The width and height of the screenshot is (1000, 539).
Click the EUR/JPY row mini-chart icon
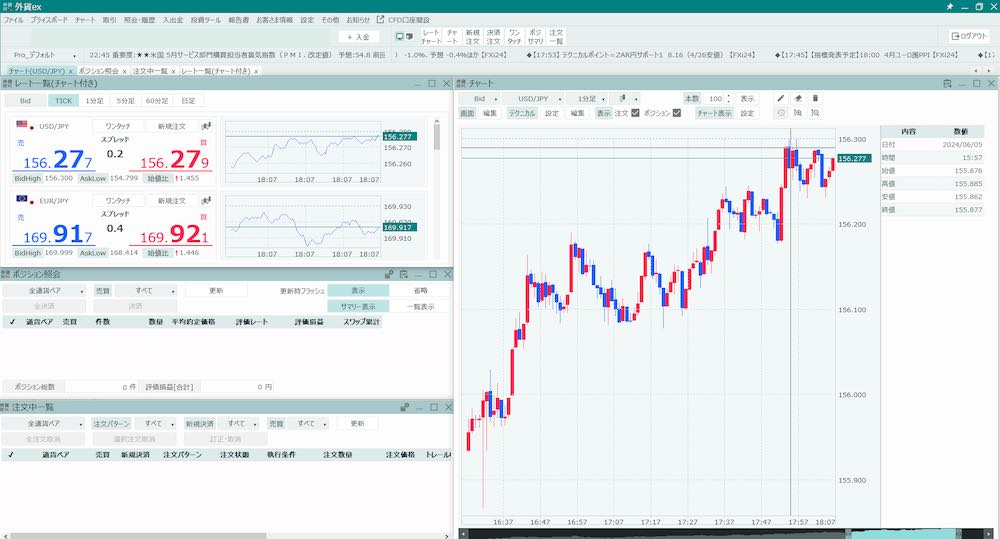click(x=206, y=201)
